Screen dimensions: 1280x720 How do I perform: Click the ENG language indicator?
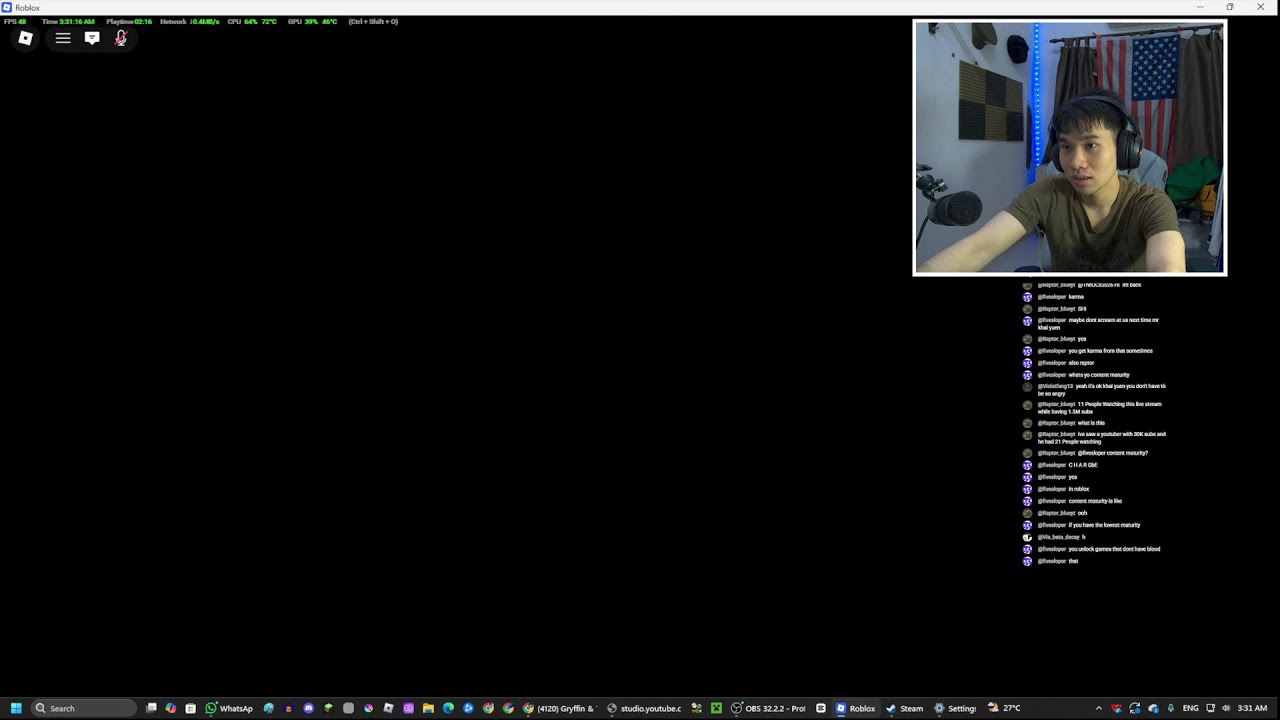tap(1190, 708)
